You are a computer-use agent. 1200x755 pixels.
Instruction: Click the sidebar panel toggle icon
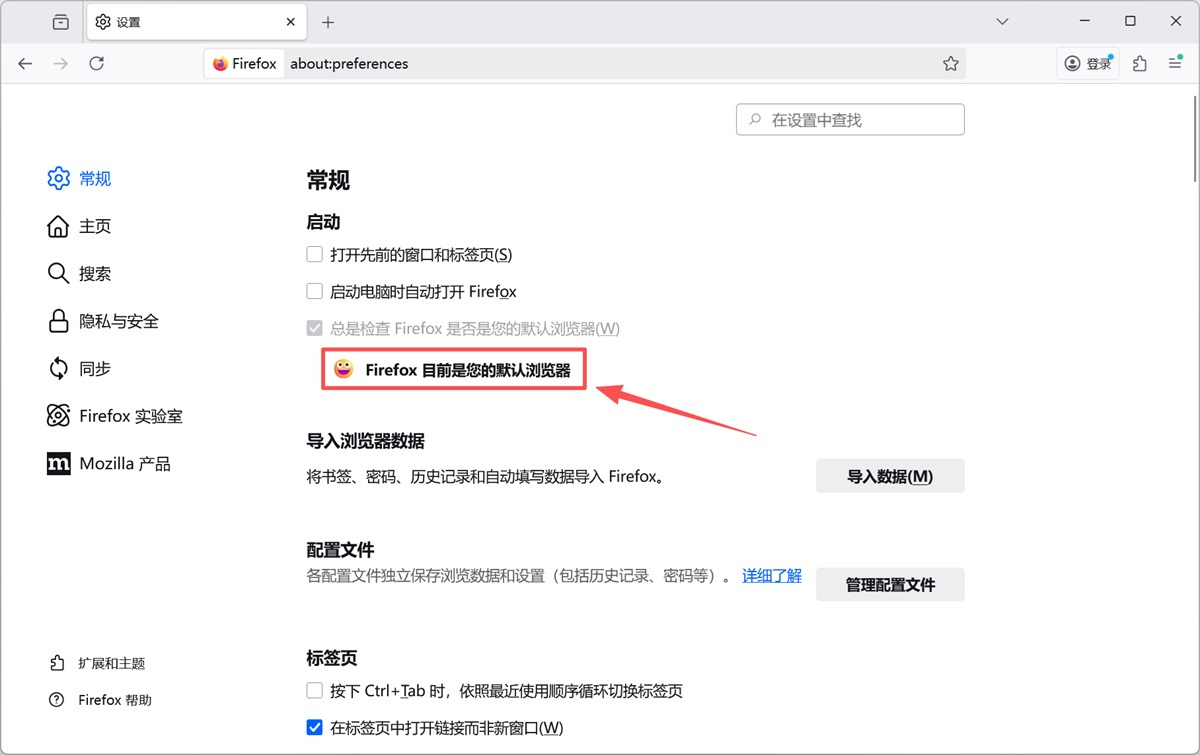pos(59,20)
